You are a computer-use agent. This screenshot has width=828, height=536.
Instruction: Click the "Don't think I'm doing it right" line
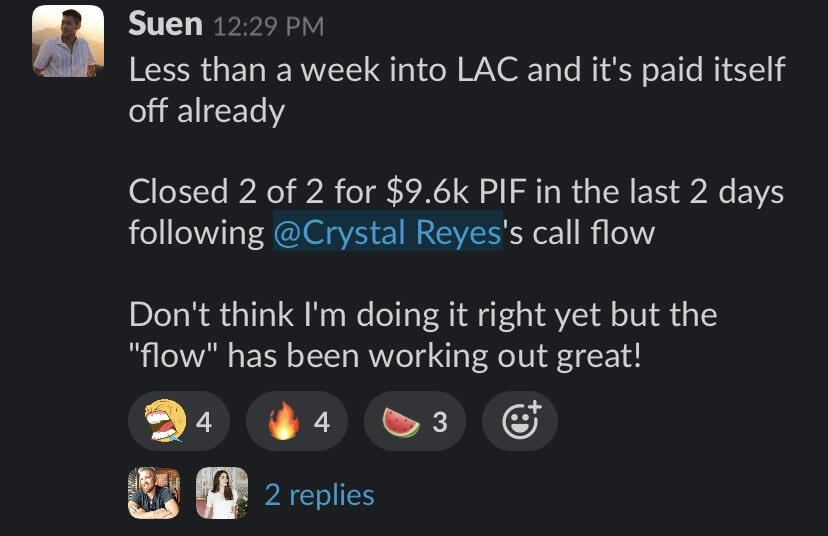click(x=422, y=314)
